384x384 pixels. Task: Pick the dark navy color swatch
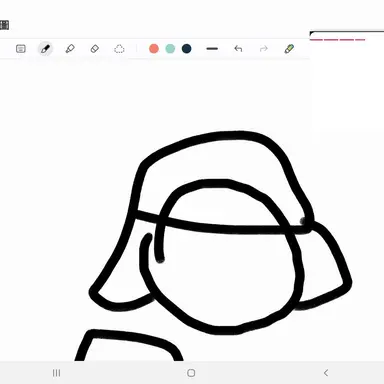pos(187,49)
